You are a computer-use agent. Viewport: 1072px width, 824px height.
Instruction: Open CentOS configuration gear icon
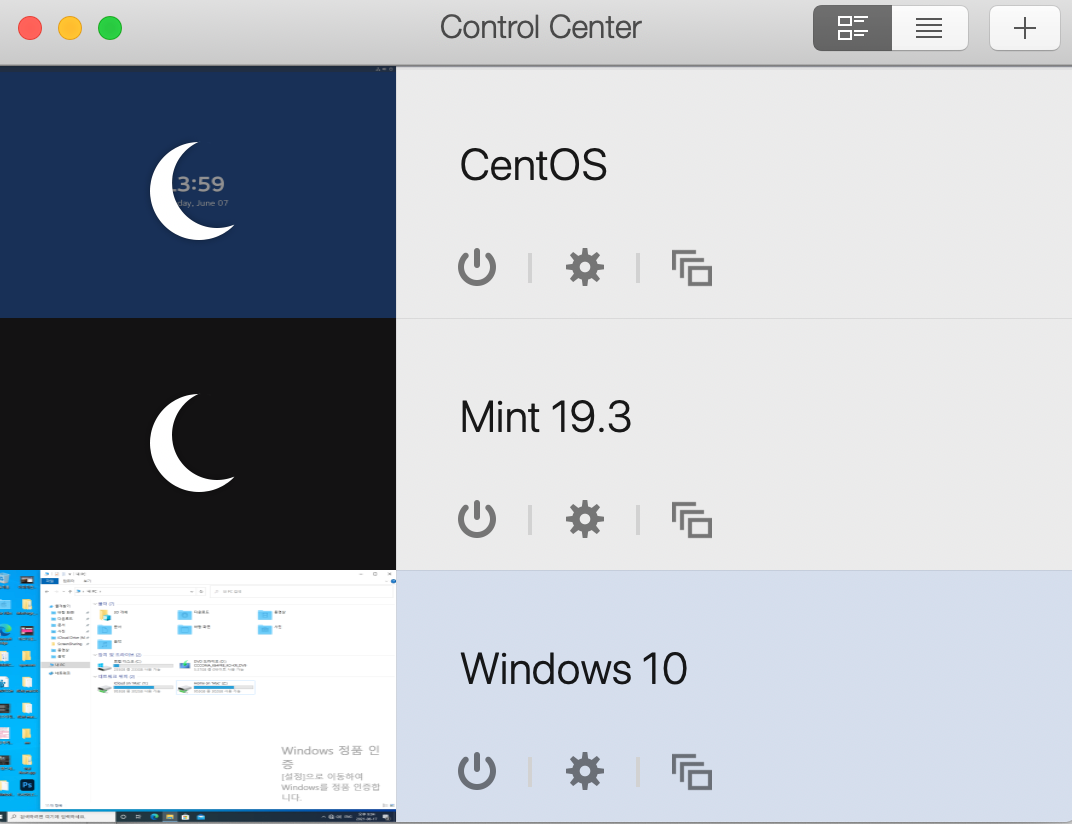click(585, 267)
